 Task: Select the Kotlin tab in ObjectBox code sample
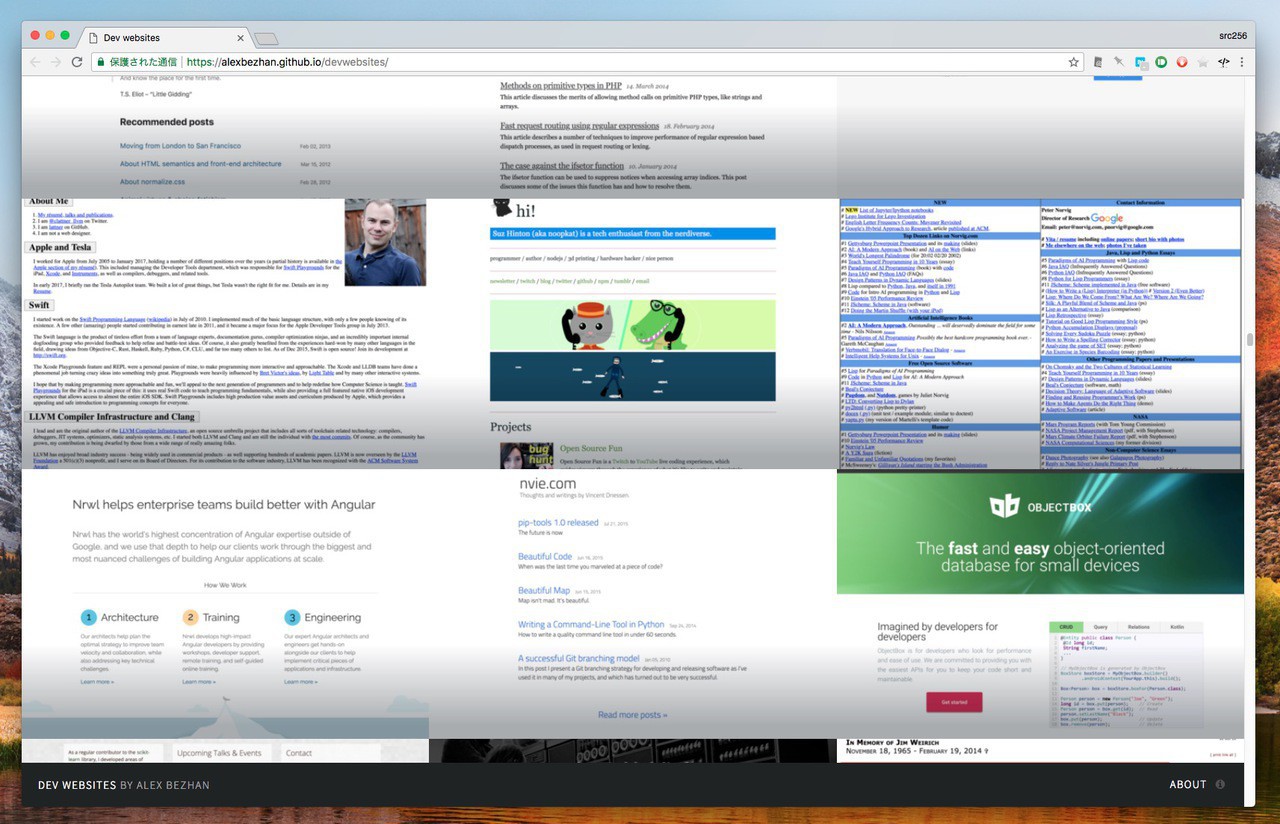[1177, 627]
